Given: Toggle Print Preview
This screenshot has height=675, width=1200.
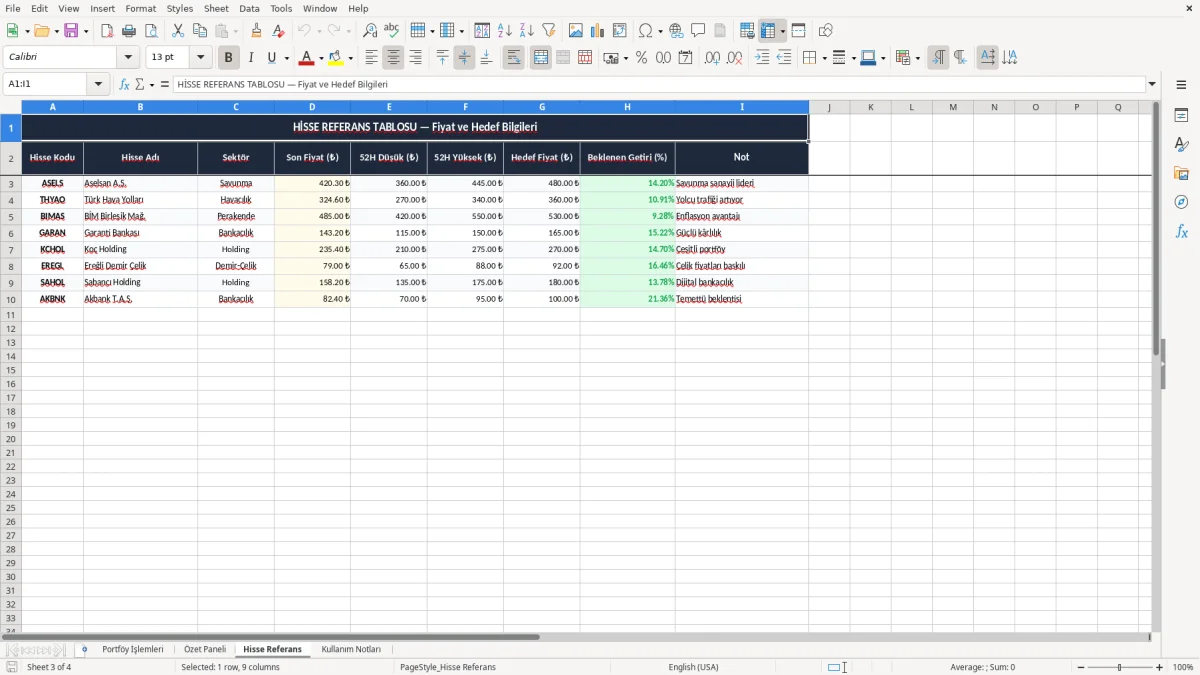Looking at the screenshot, I should pos(151,31).
